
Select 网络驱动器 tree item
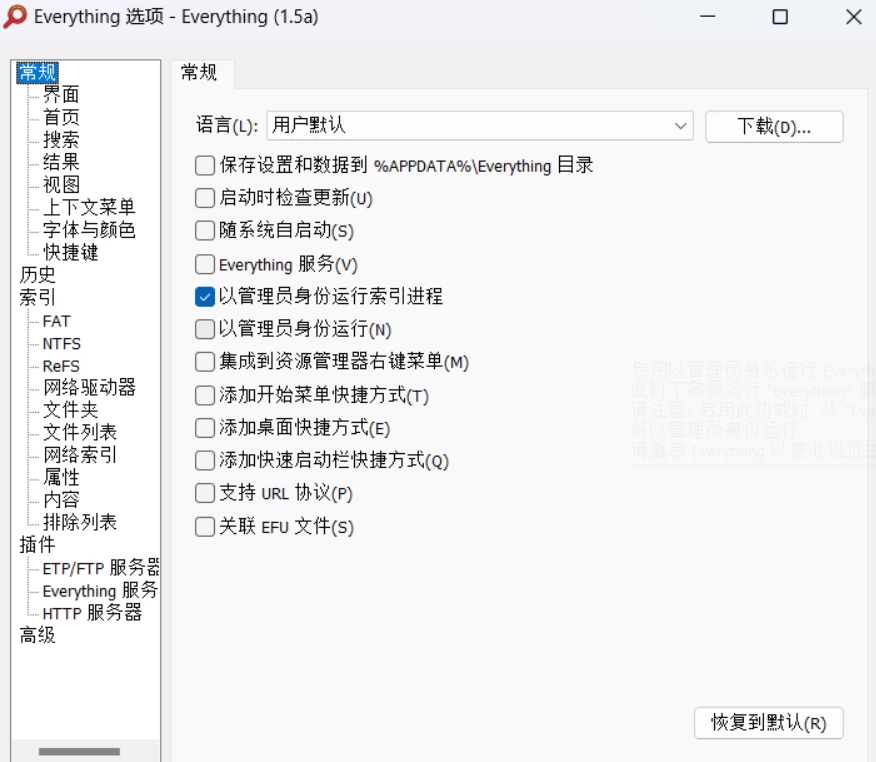pyautogui.click(x=89, y=387)
